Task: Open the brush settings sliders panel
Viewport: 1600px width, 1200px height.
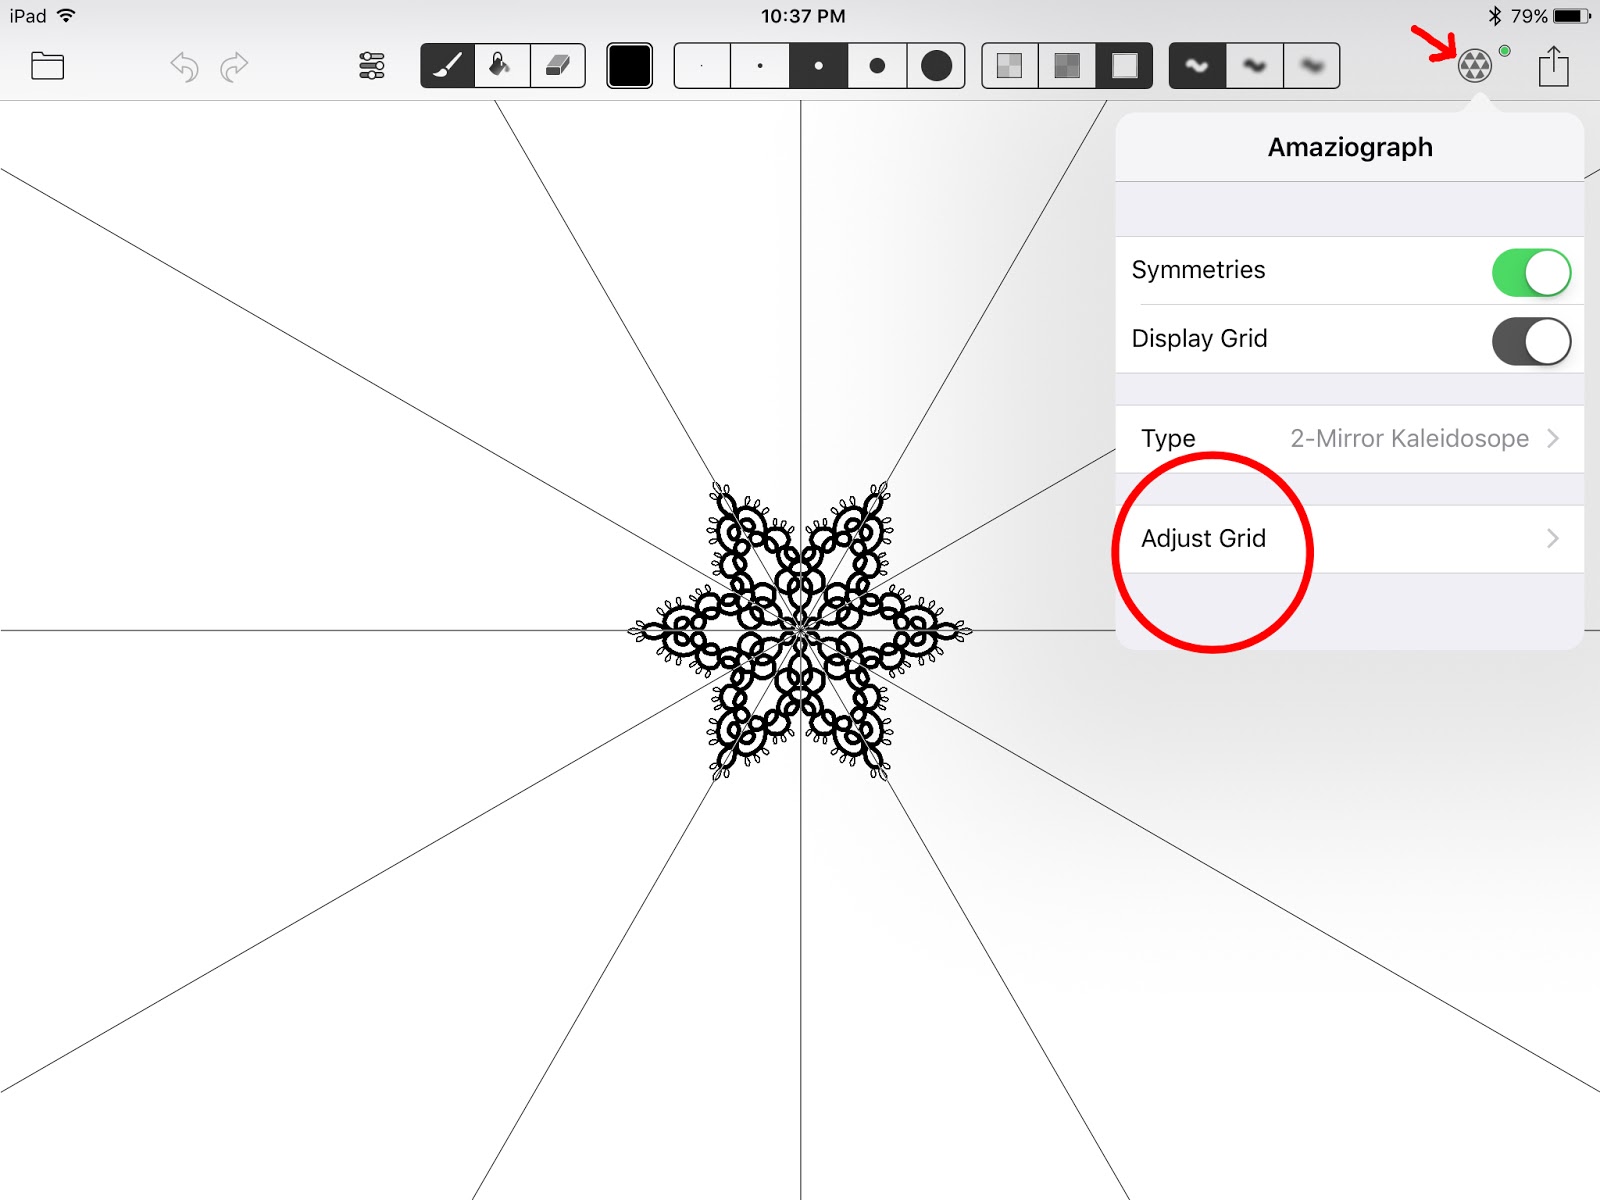Action: pyautogui.click(x=370, y=66)
